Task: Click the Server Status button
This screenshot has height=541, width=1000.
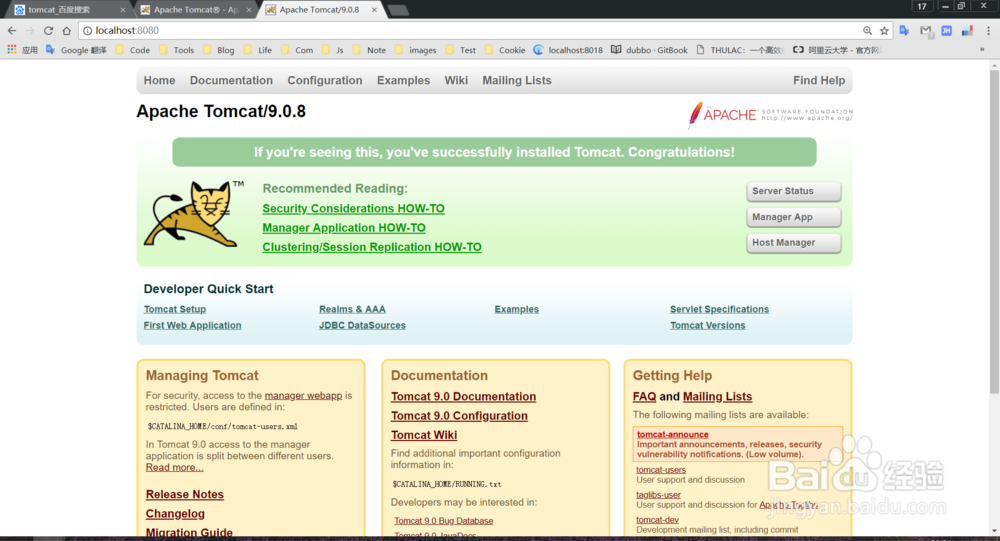Action: pos(794,191)
